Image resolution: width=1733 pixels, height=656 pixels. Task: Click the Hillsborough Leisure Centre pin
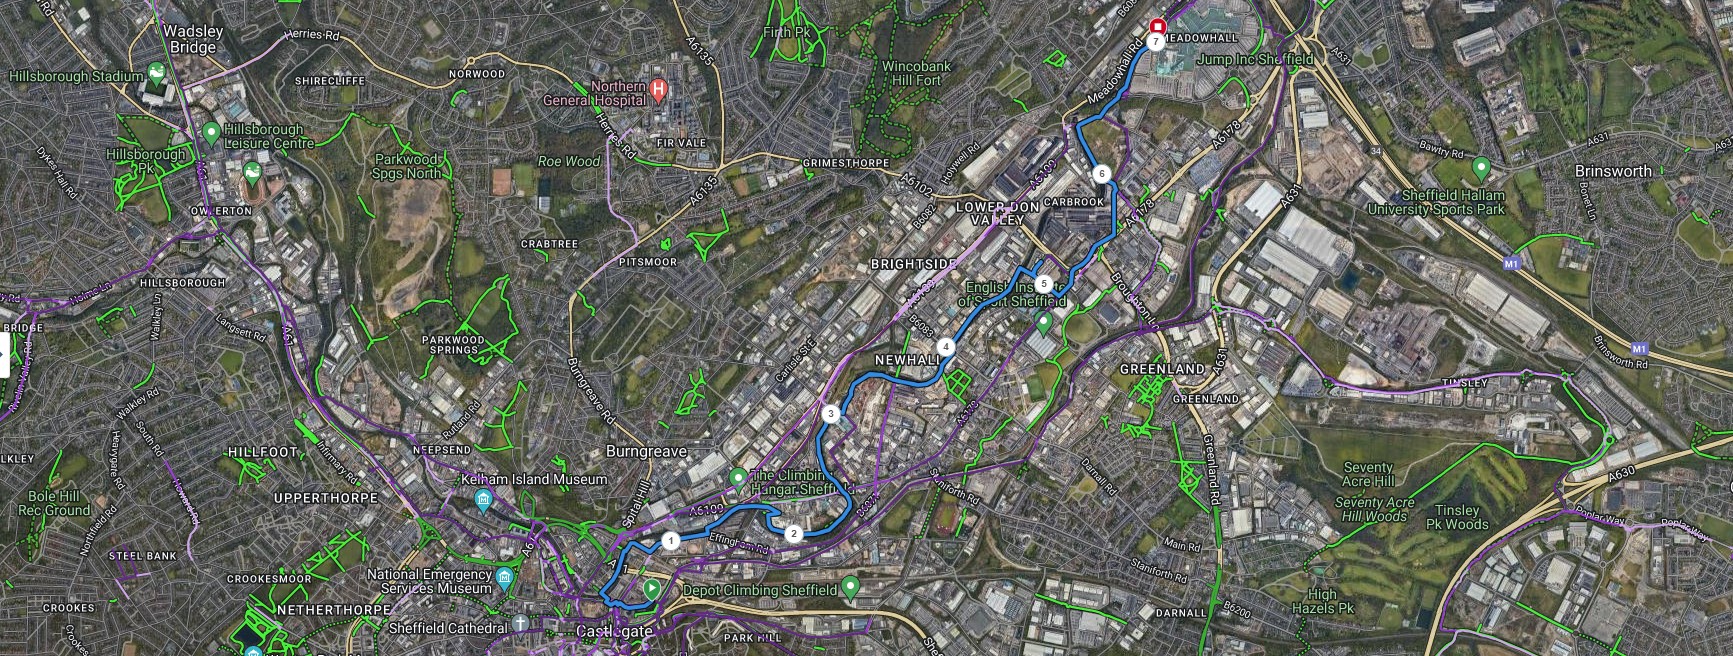(x=211, y=132)
